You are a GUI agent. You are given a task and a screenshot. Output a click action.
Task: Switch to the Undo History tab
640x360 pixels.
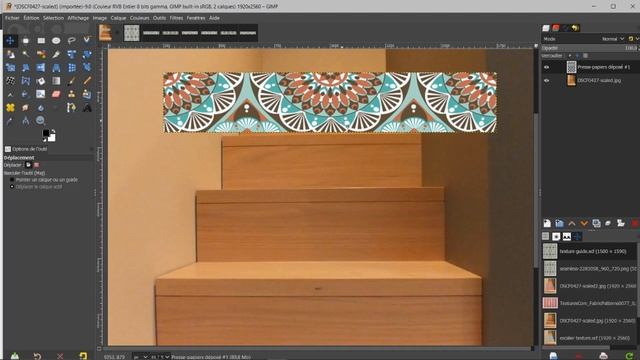575,28
